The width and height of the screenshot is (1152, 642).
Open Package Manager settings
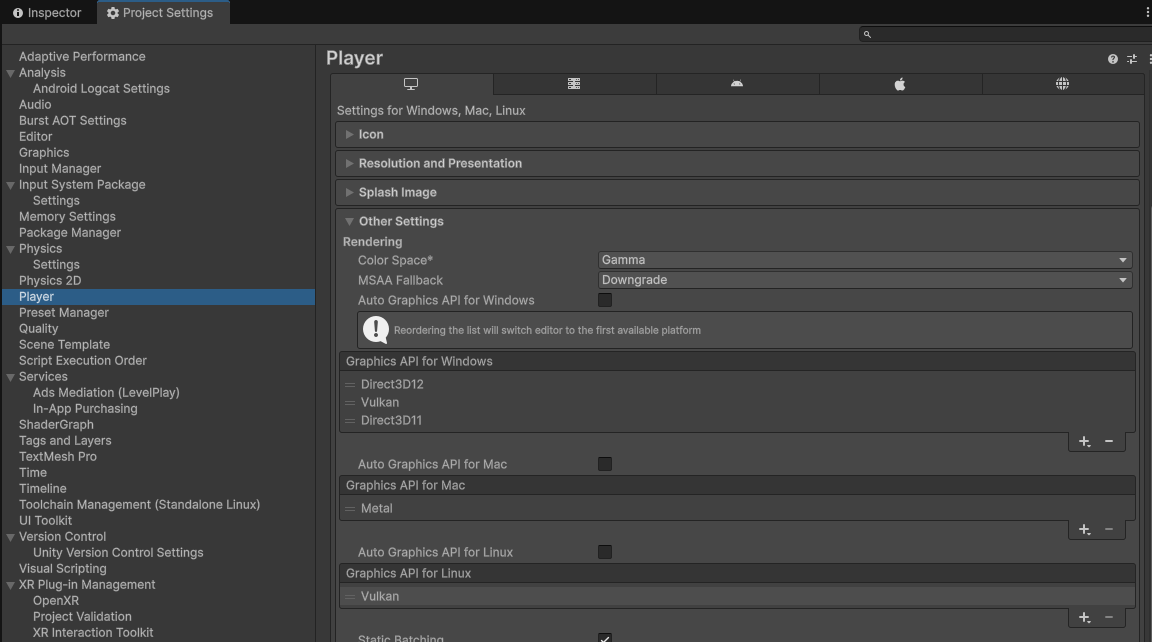point(70,233)
